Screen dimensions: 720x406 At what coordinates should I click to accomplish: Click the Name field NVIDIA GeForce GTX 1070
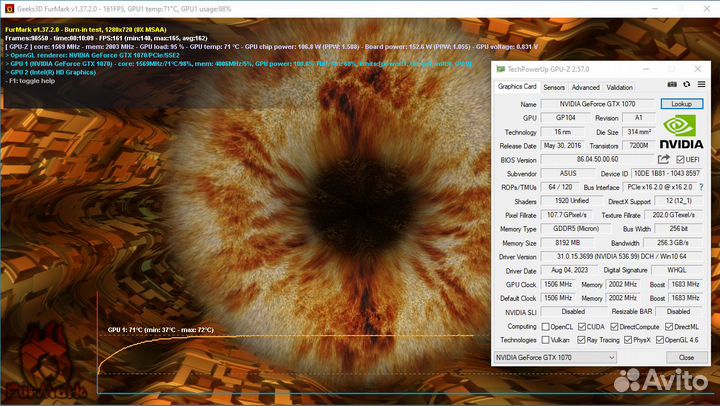[x=597, y=104]
